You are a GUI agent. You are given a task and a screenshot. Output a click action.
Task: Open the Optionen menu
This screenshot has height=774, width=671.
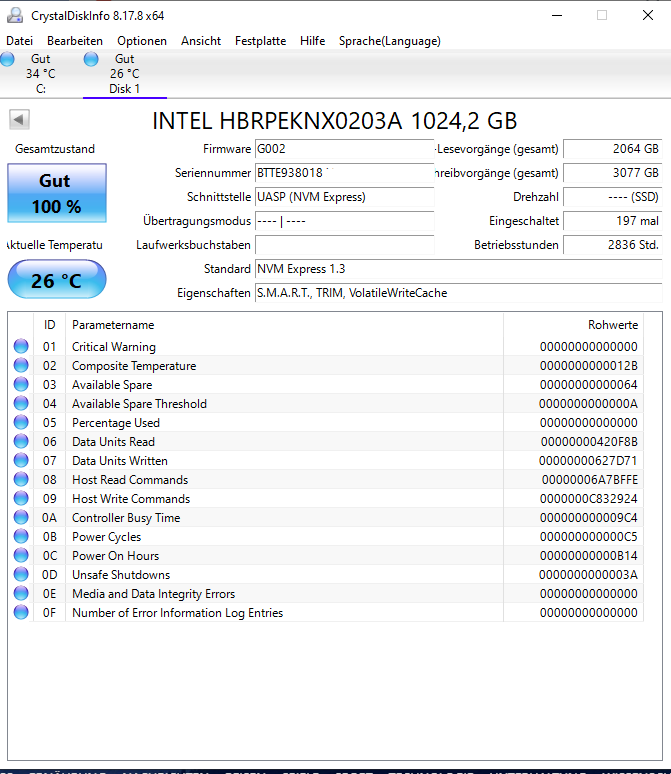tap(142, 41)
